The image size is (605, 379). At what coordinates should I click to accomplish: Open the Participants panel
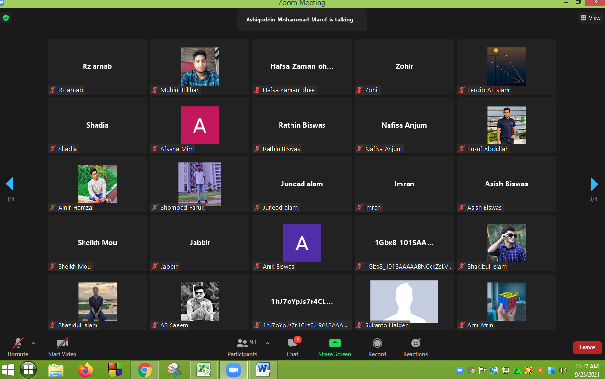tap(242, 347)
